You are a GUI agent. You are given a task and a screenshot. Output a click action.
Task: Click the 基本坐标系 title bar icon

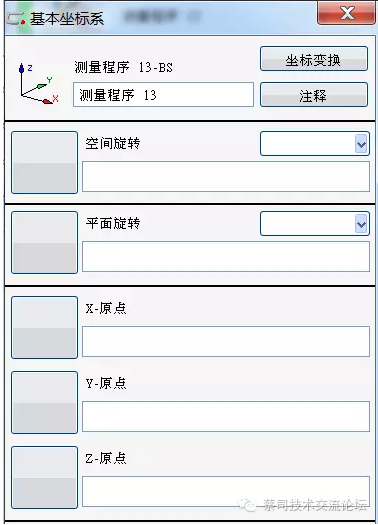16,19
